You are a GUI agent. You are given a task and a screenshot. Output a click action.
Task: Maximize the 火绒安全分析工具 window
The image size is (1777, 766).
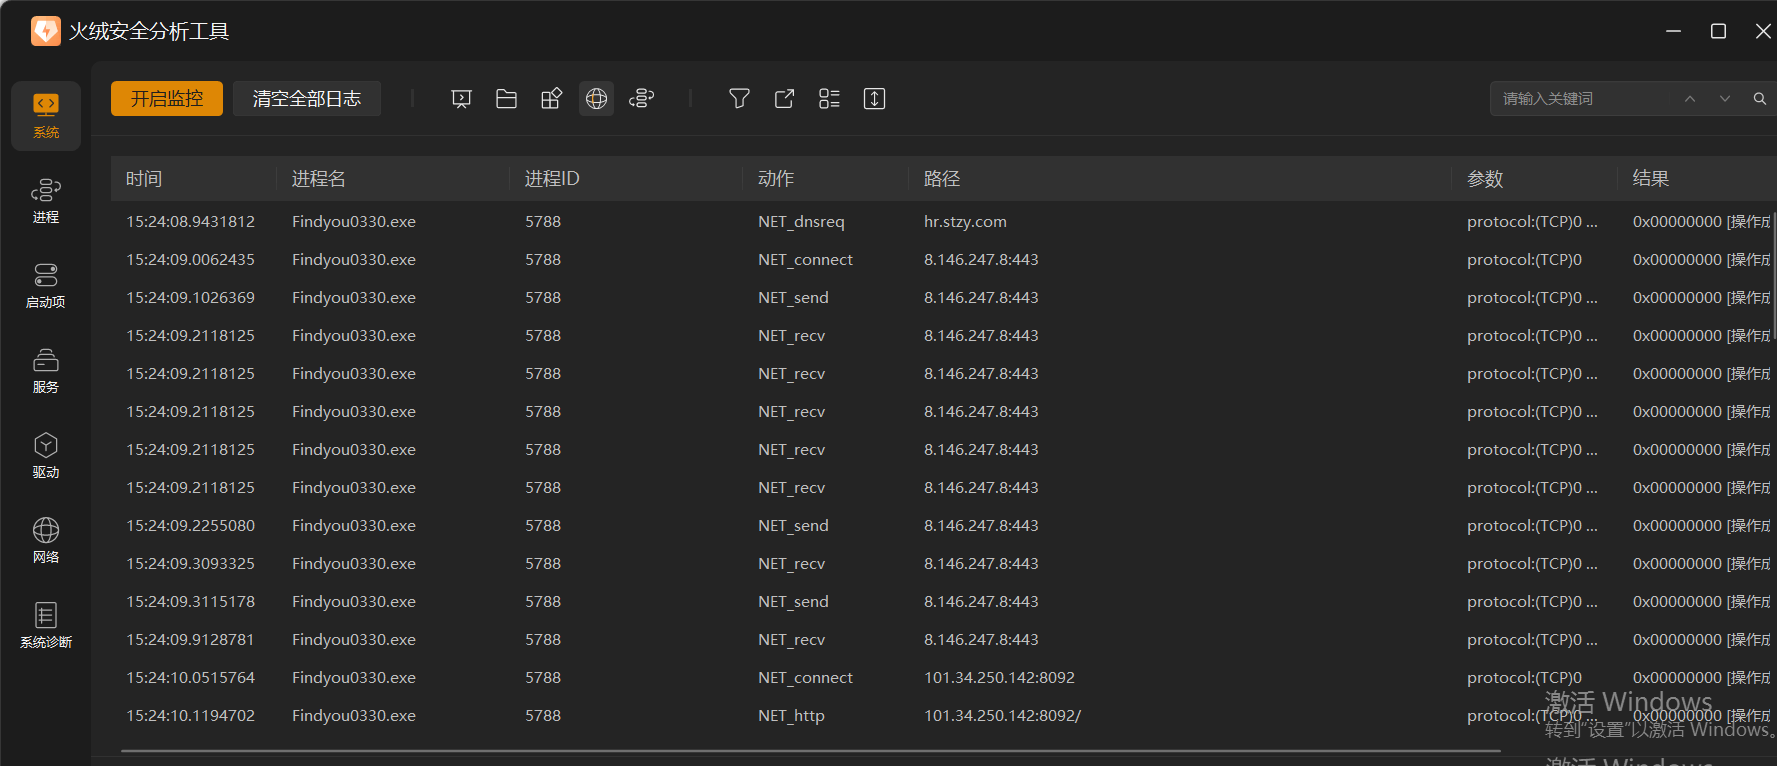1718,31
